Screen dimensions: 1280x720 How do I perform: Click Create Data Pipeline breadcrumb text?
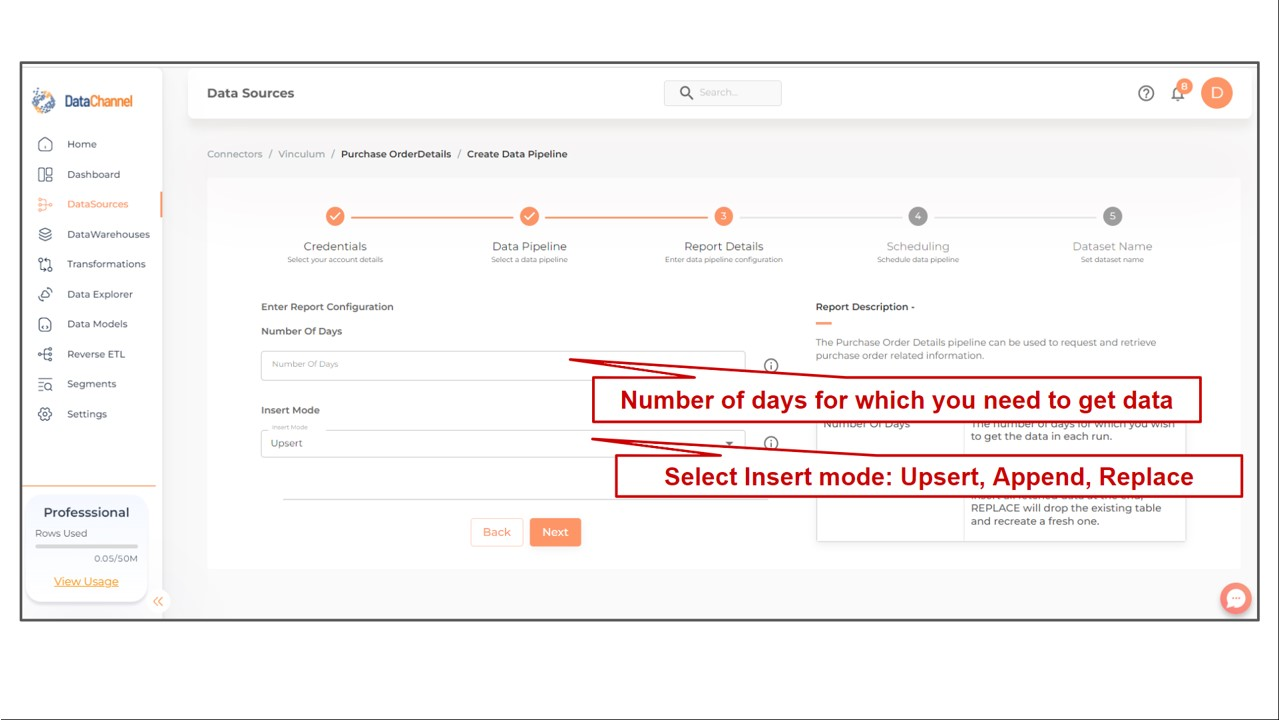517,154
